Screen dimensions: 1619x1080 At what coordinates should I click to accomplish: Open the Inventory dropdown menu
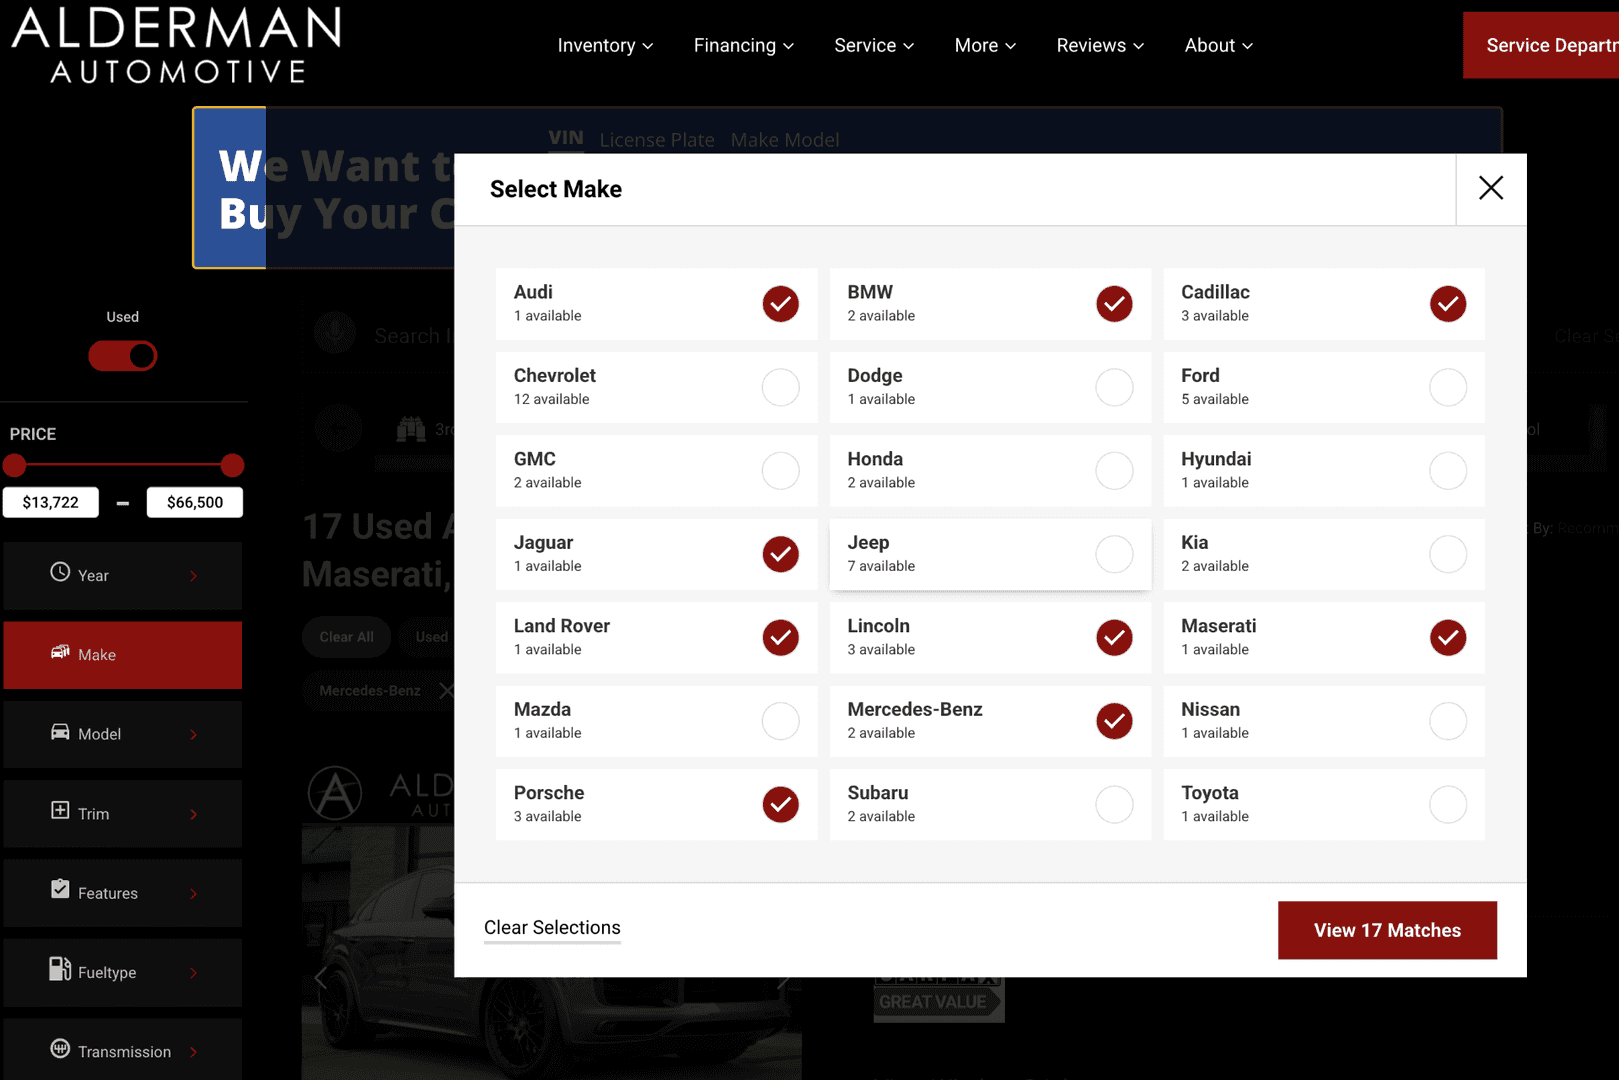coord(605,45)
